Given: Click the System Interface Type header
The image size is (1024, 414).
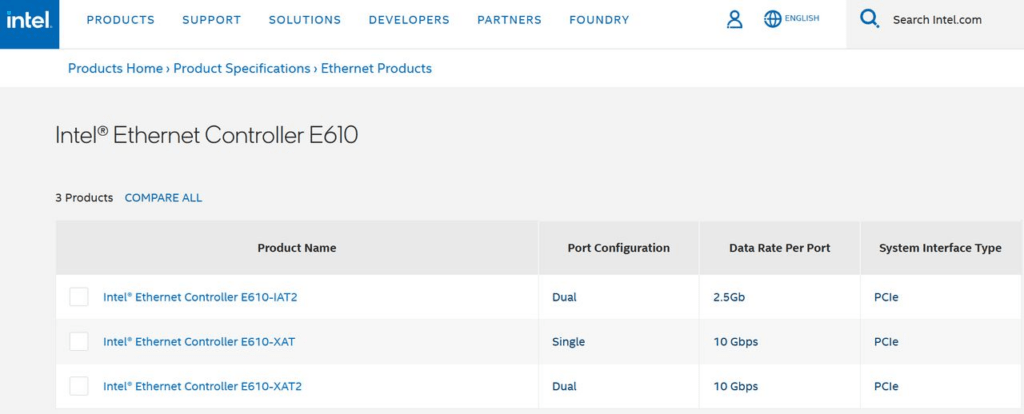Looking at the screenshot, I should [940, 248].
